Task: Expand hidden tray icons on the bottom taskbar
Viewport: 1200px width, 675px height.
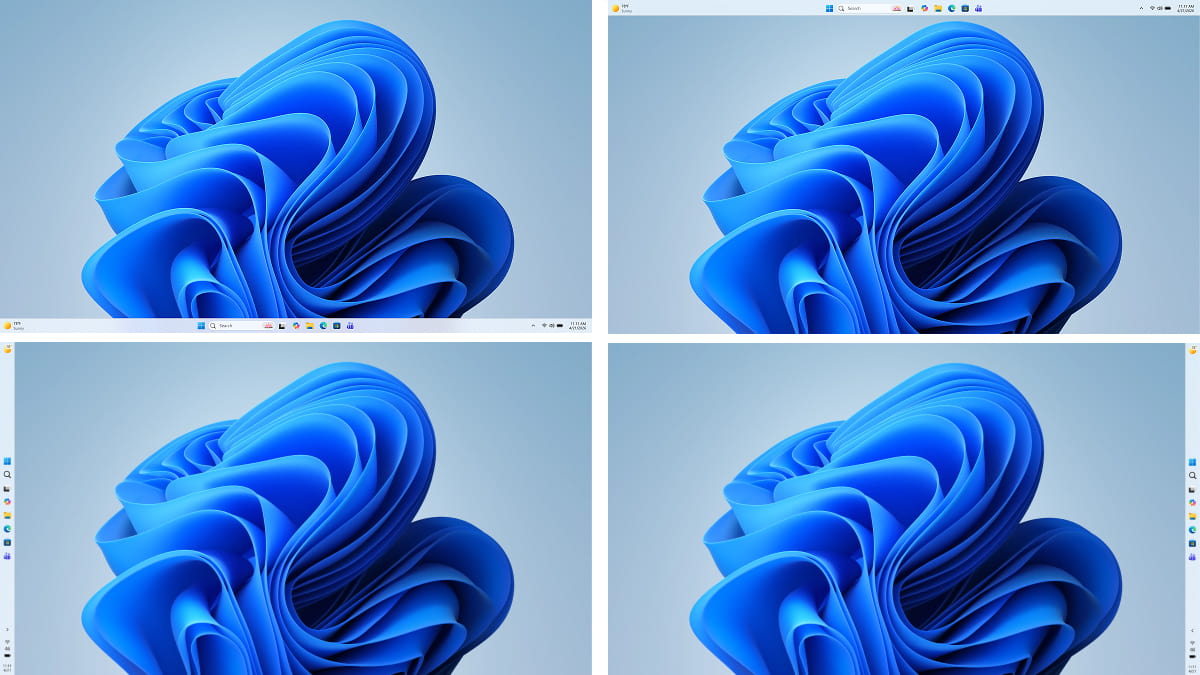Action: pos(533,326)
